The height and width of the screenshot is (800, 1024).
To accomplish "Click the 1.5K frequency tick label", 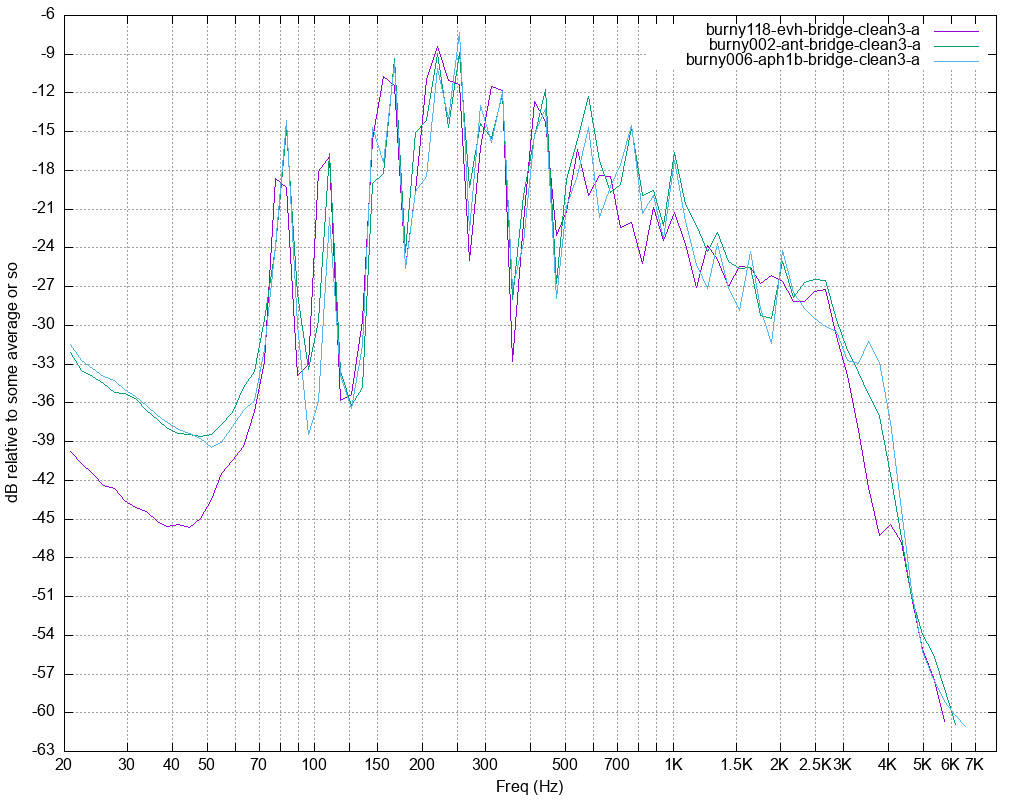I will pyautogui.click(x=736, y=765).
